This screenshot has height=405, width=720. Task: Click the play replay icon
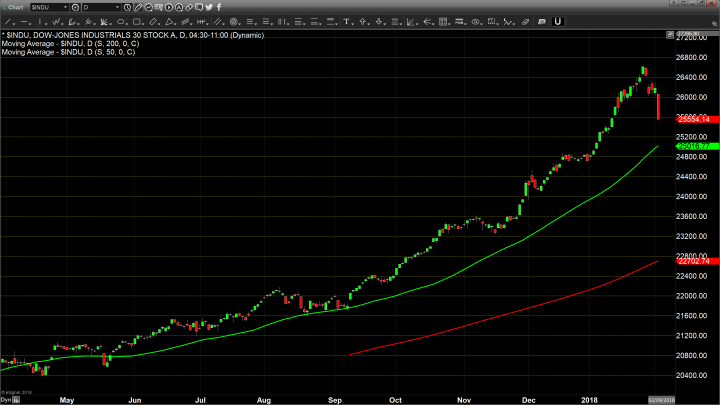click(169, 7)
